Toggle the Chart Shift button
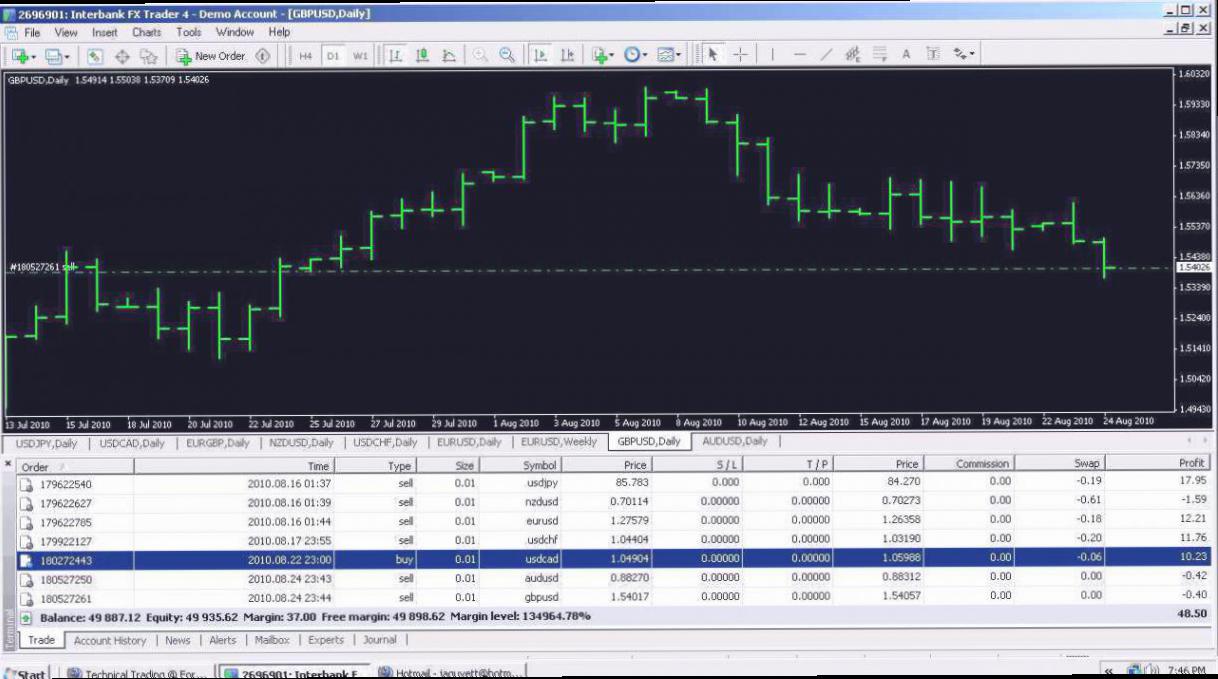The width and height of the screenshot is (1218, 679). [567, 56]
